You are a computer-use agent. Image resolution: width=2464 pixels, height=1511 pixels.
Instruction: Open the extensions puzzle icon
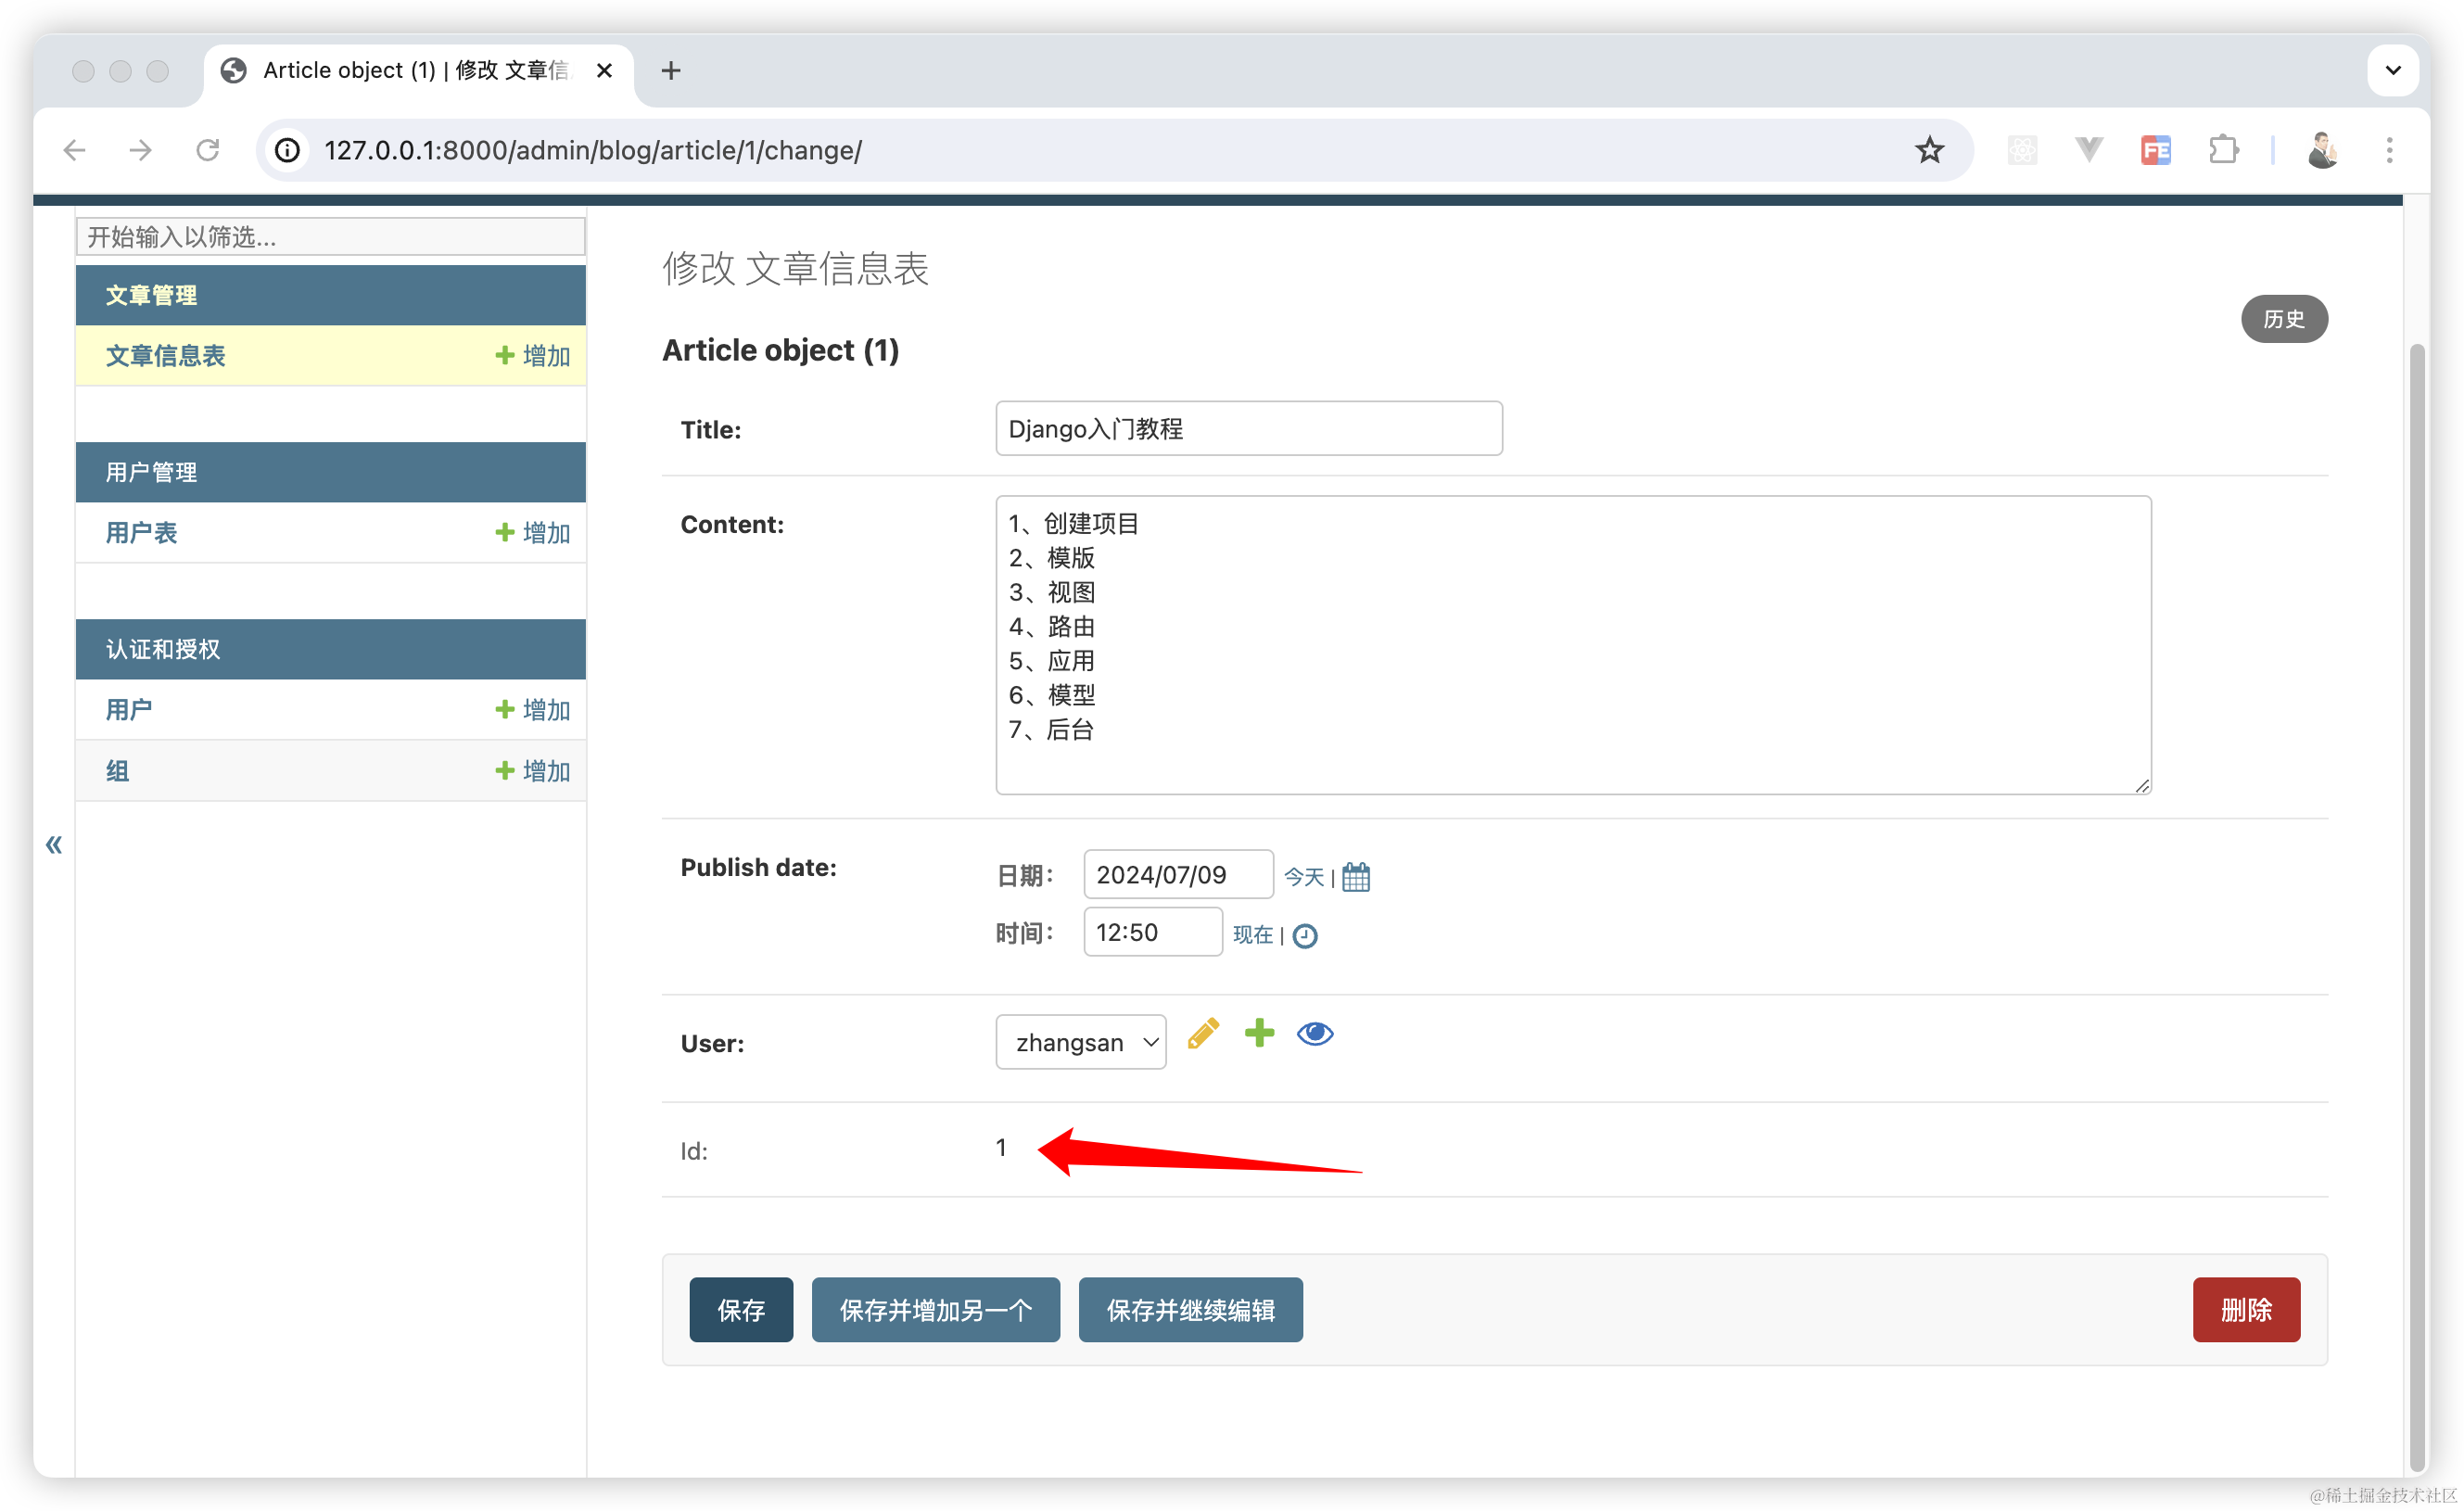2223,150
